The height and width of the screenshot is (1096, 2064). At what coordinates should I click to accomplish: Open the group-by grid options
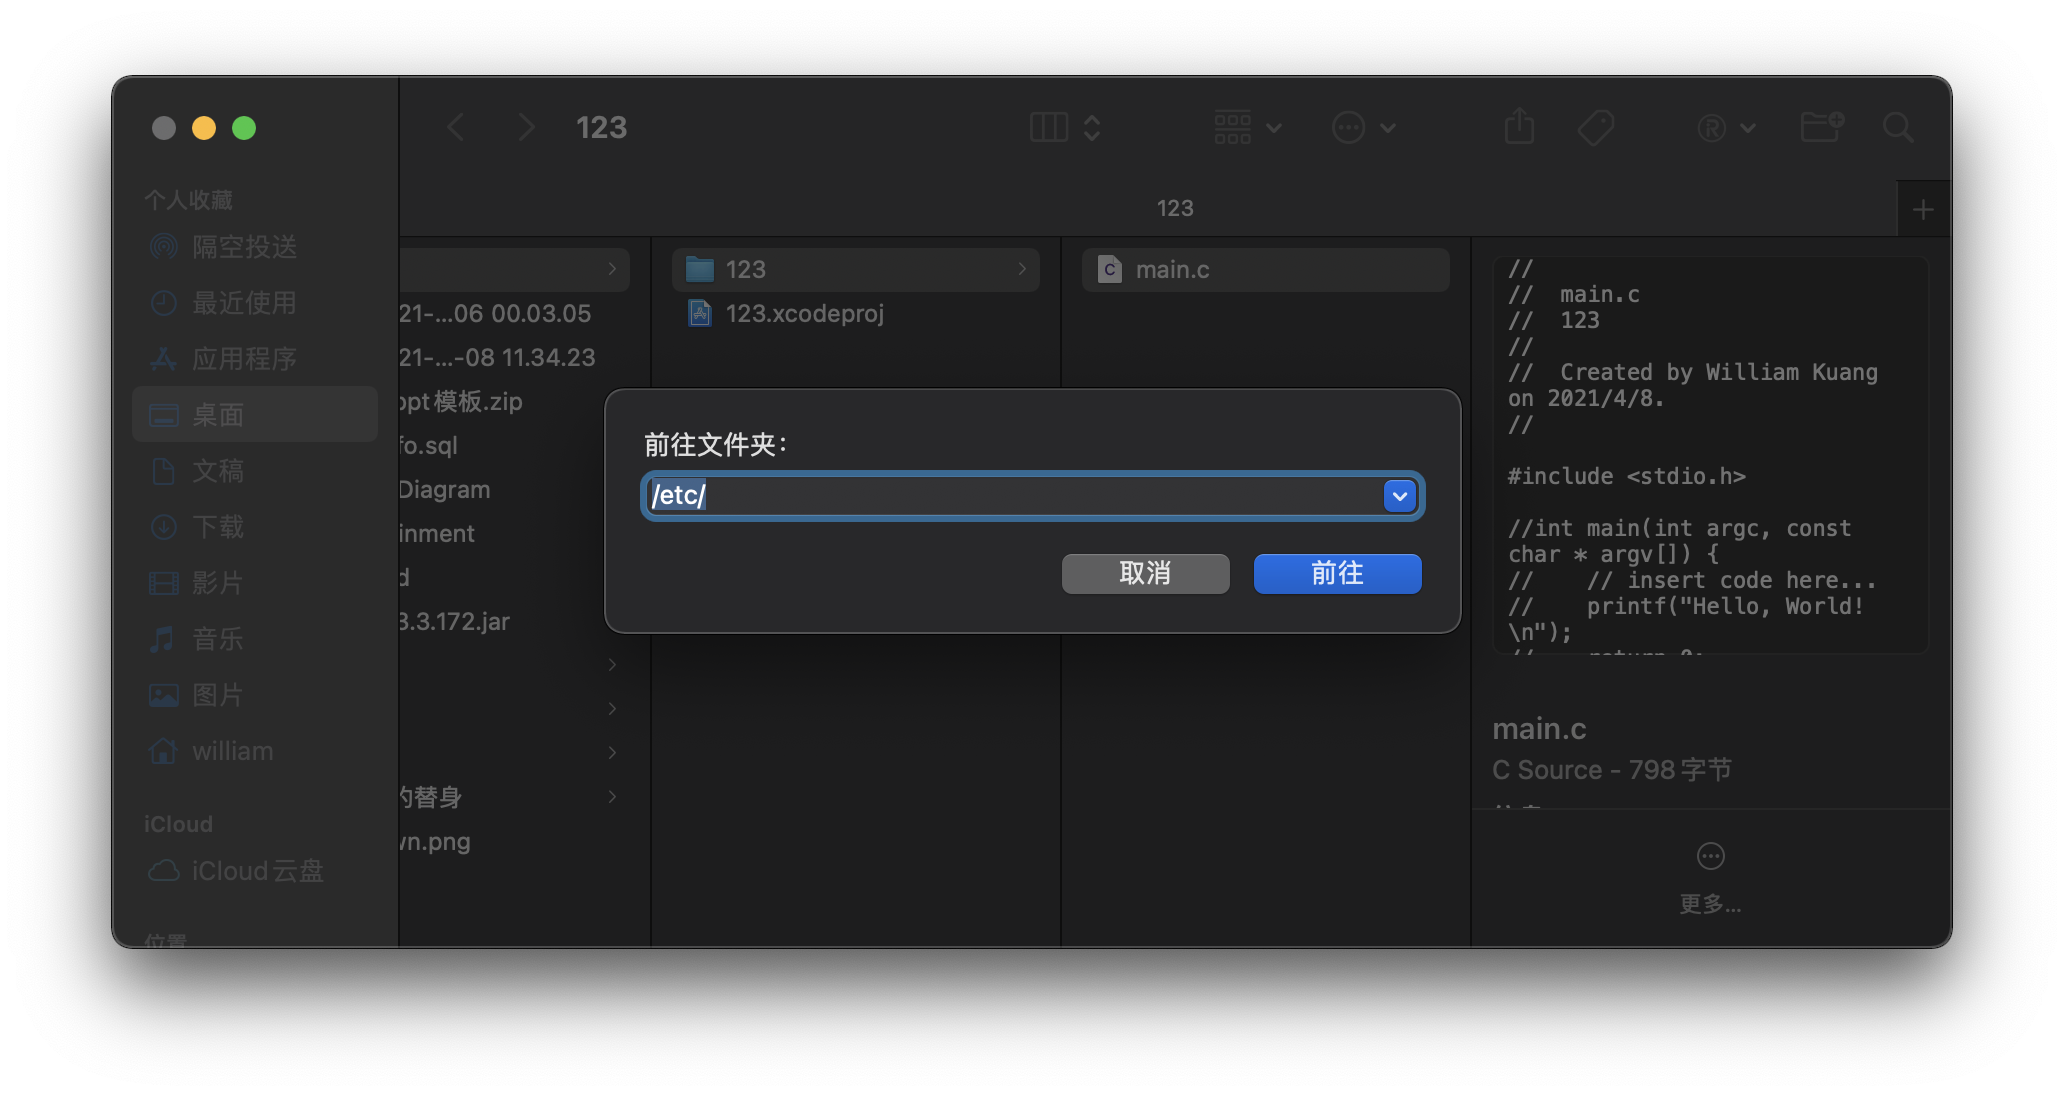tap(1248, 128)
